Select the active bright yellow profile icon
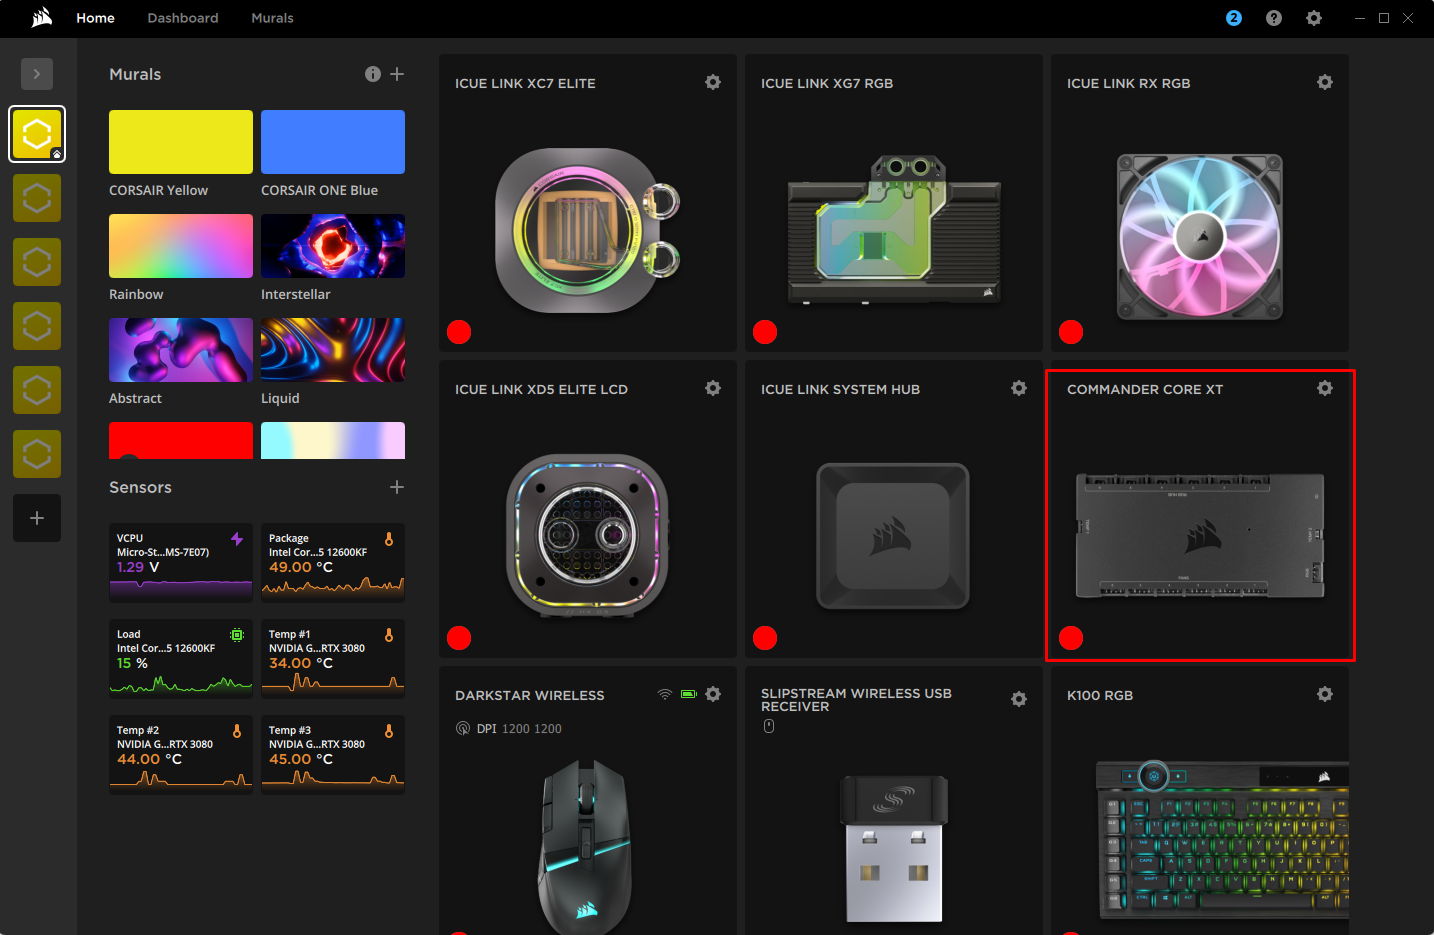The image size is (1434, 935). pos(37,134)
